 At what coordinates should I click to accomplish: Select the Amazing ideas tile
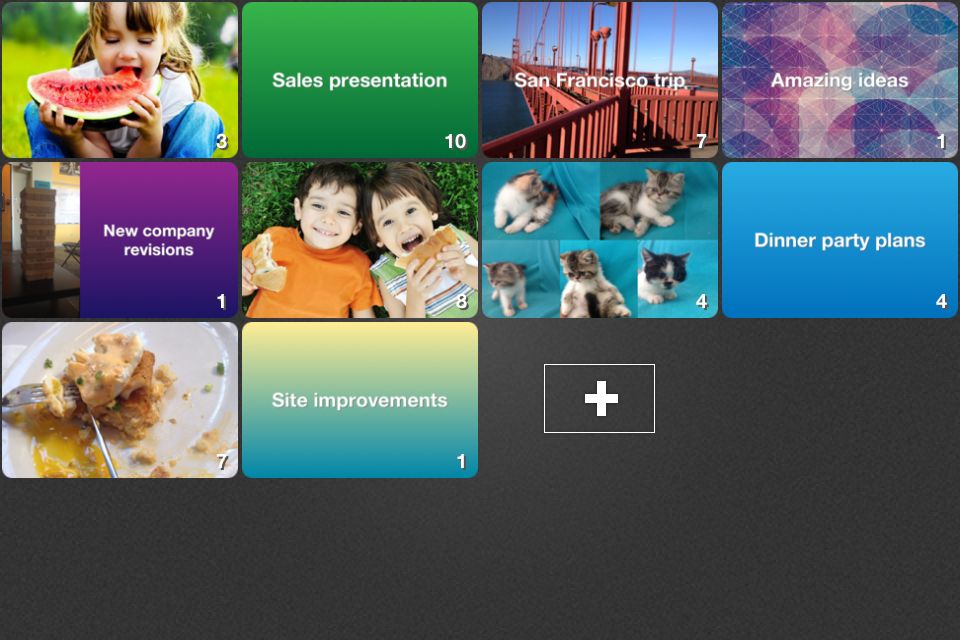coord(839,80)
